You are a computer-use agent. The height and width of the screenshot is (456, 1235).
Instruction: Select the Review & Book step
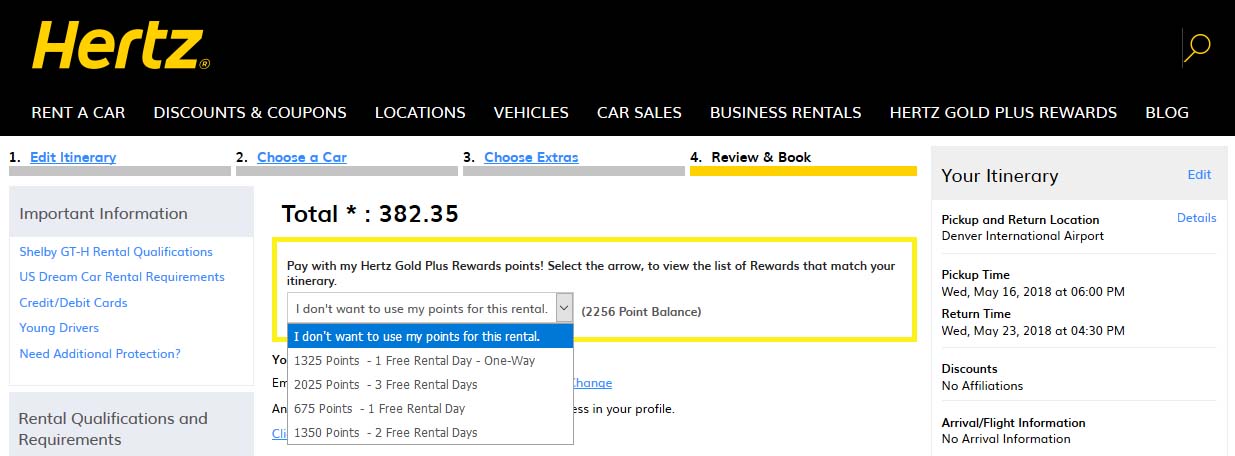(x=761, y=157)
